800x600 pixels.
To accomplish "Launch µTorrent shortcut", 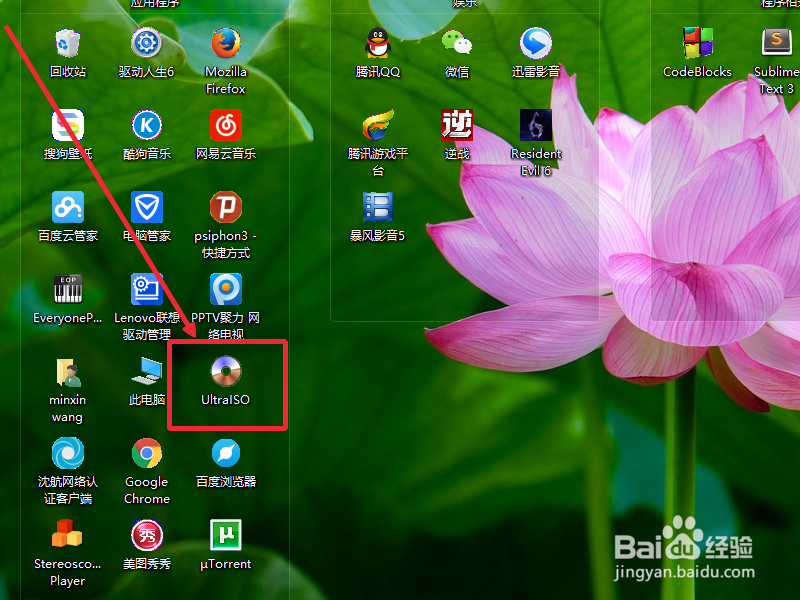I will pos(226,535).
